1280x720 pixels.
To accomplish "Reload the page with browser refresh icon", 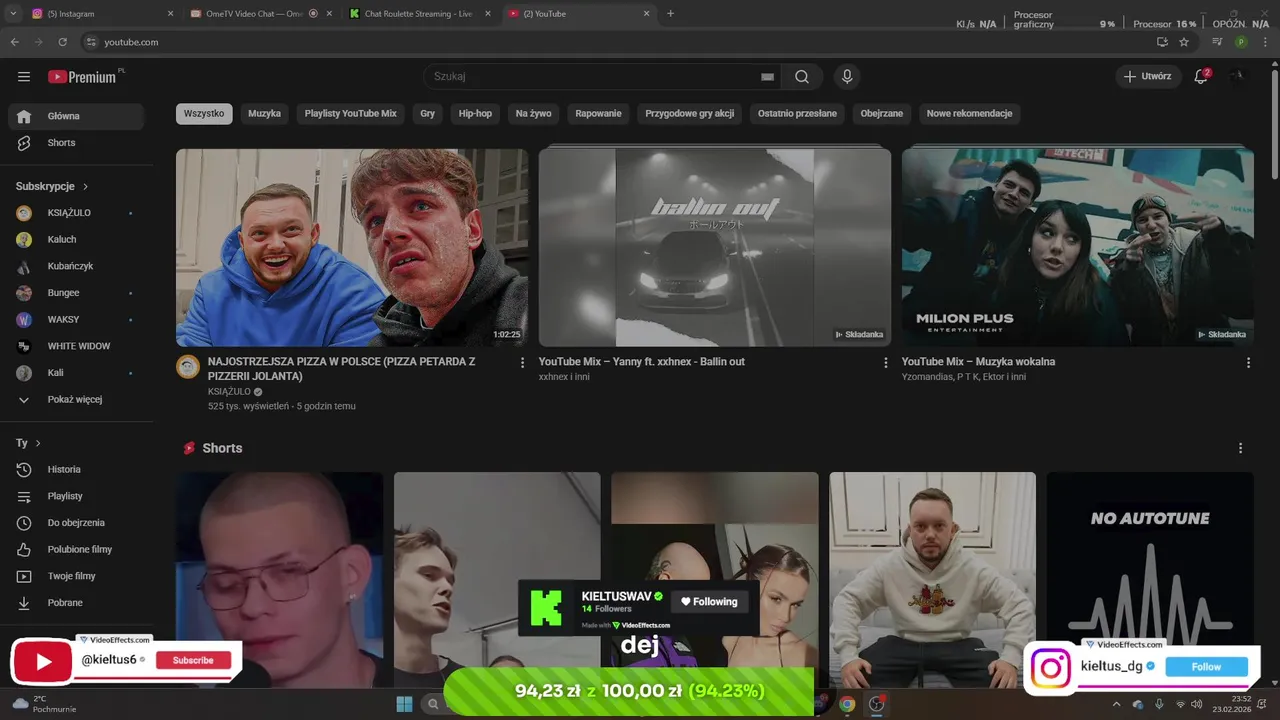I will click(62, 42).
